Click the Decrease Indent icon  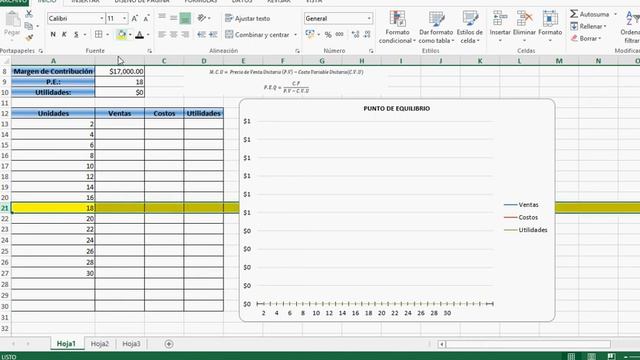[x=202, y=35]
